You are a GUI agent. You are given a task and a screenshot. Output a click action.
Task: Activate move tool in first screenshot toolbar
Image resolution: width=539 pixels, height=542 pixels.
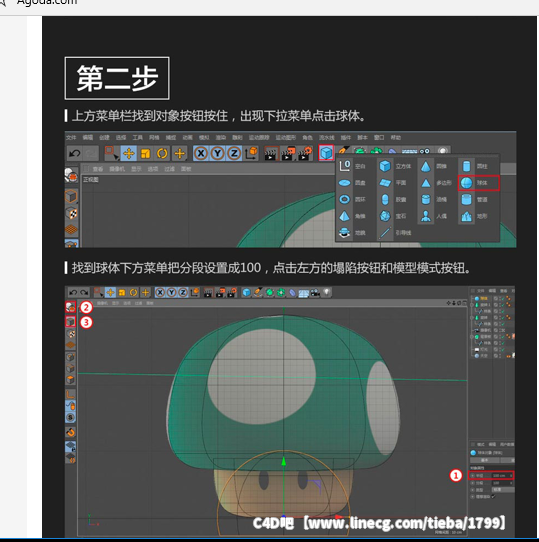(129, 153)
